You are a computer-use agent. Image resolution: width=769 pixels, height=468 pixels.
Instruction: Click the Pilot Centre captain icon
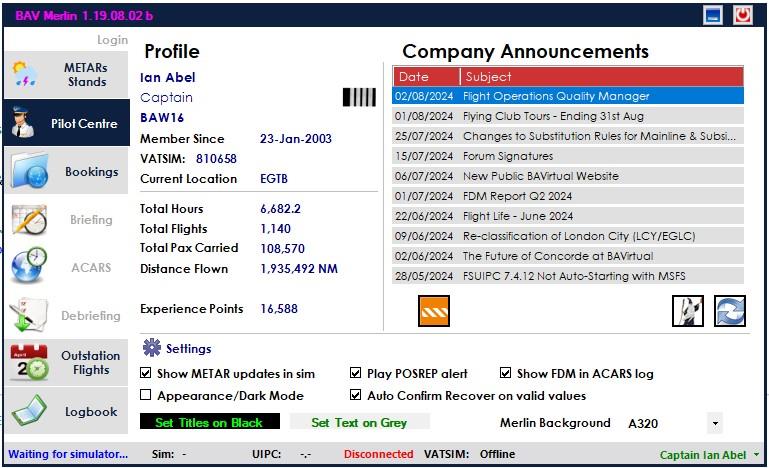point(23,122)
